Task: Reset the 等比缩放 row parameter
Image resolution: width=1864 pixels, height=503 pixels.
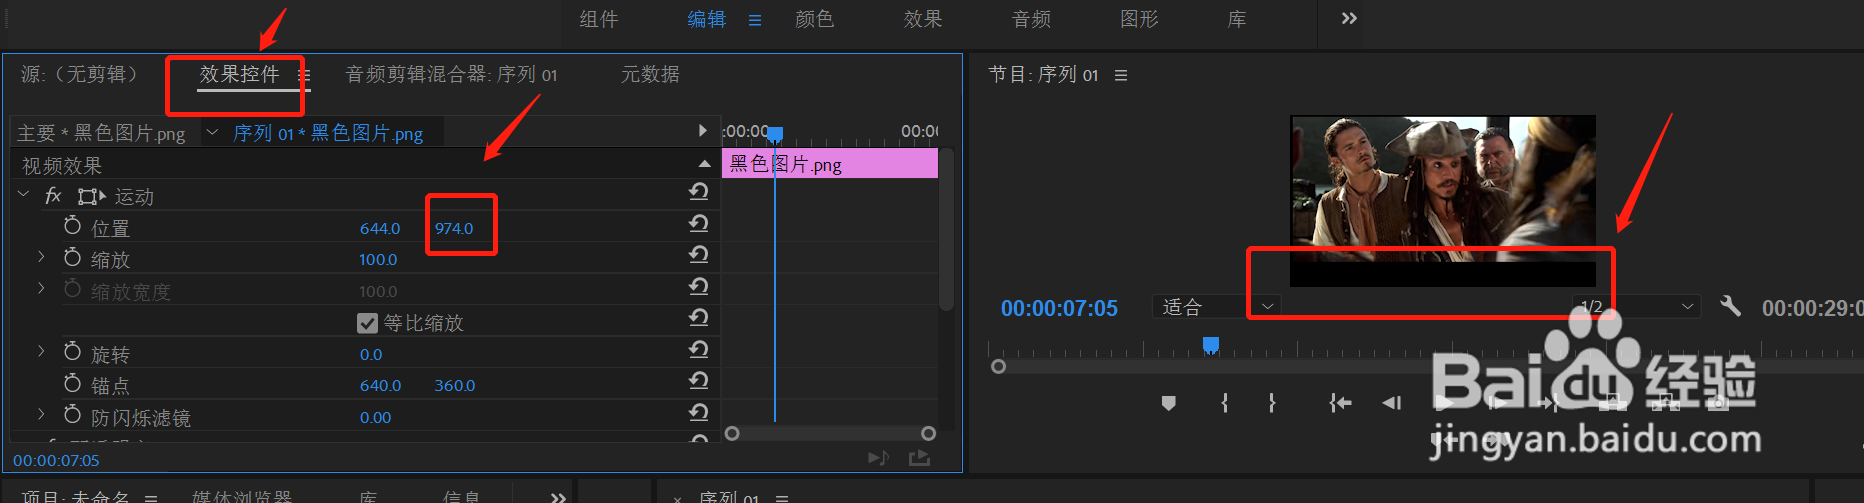Action: [x=699, y=318]
